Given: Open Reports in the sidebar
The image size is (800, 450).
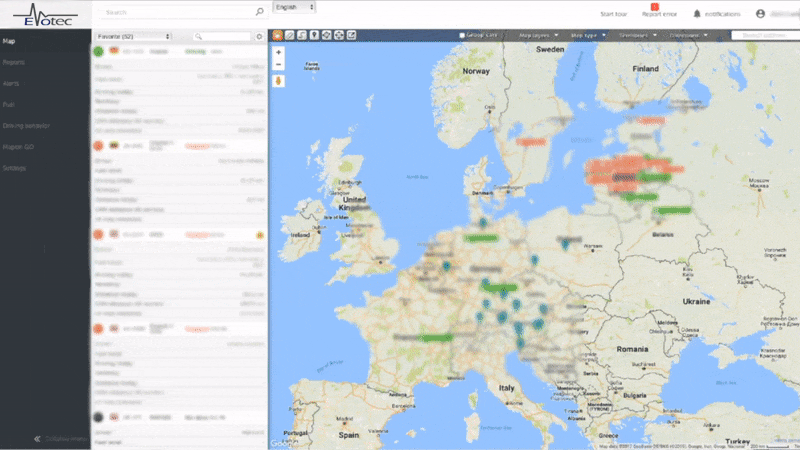Looking at the screenshot, I should pyautogui.click(x=14, y=62).
